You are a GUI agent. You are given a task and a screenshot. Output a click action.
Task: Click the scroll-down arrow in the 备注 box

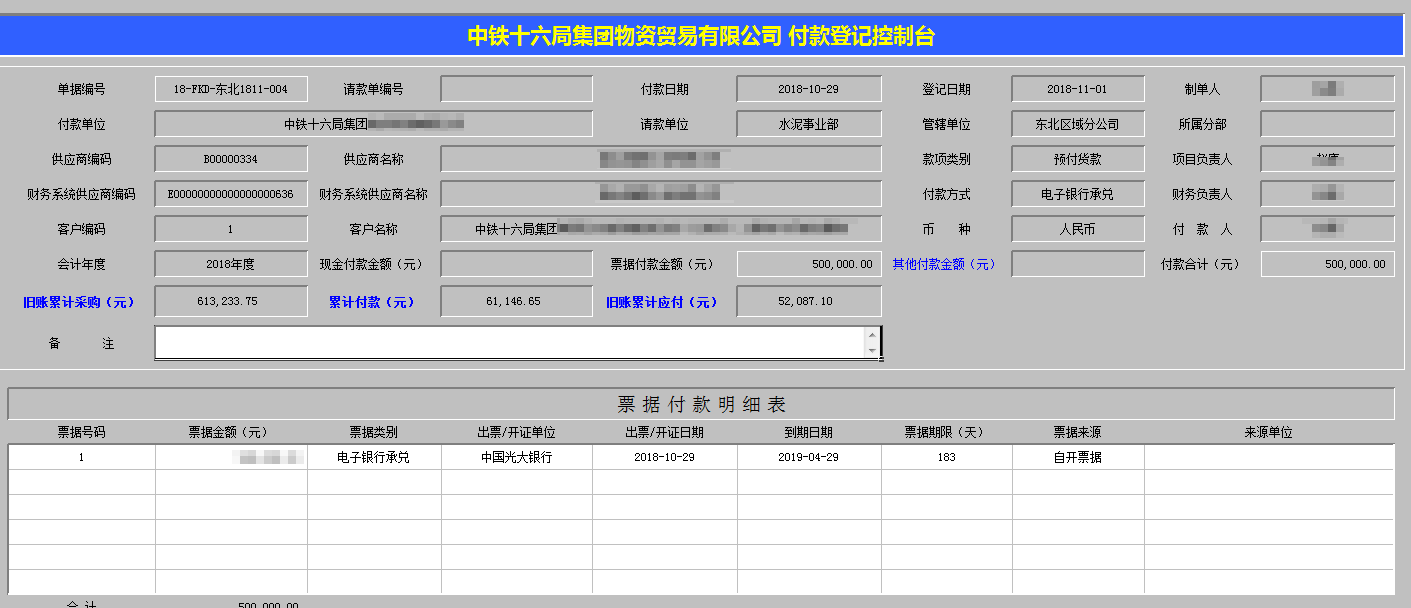(x=872, y=350)
